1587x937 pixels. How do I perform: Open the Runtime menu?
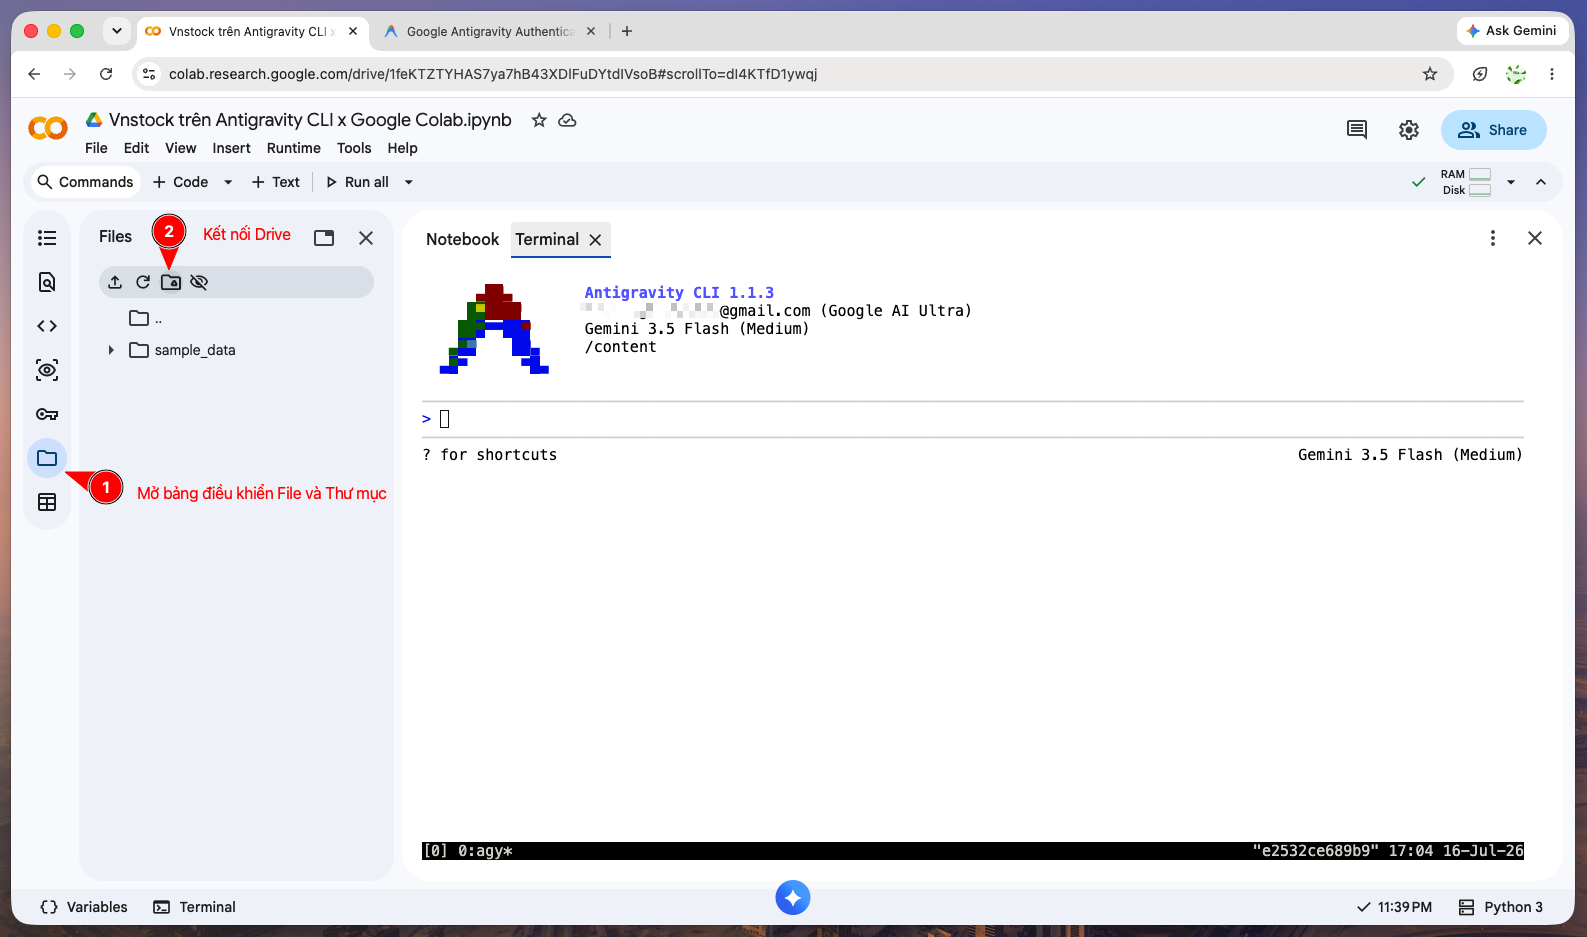coord(294,148)
